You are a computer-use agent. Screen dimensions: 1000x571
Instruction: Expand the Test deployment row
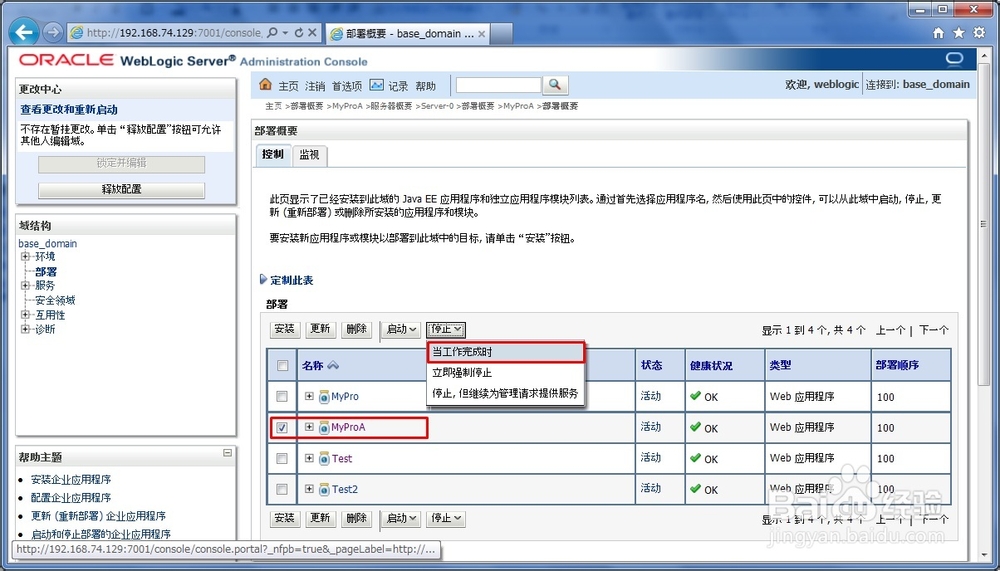click(309, 458)
